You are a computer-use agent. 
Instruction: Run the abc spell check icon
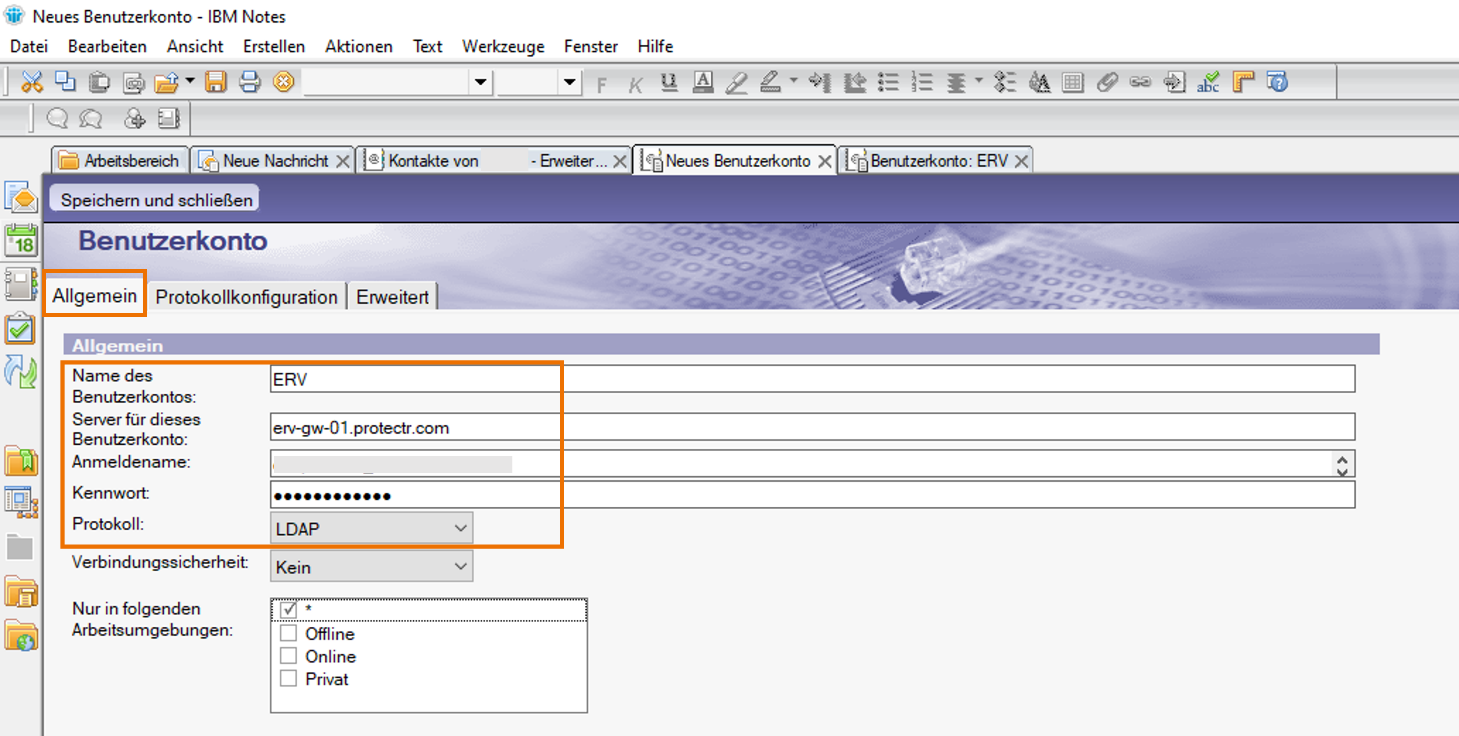[1208, 82]
